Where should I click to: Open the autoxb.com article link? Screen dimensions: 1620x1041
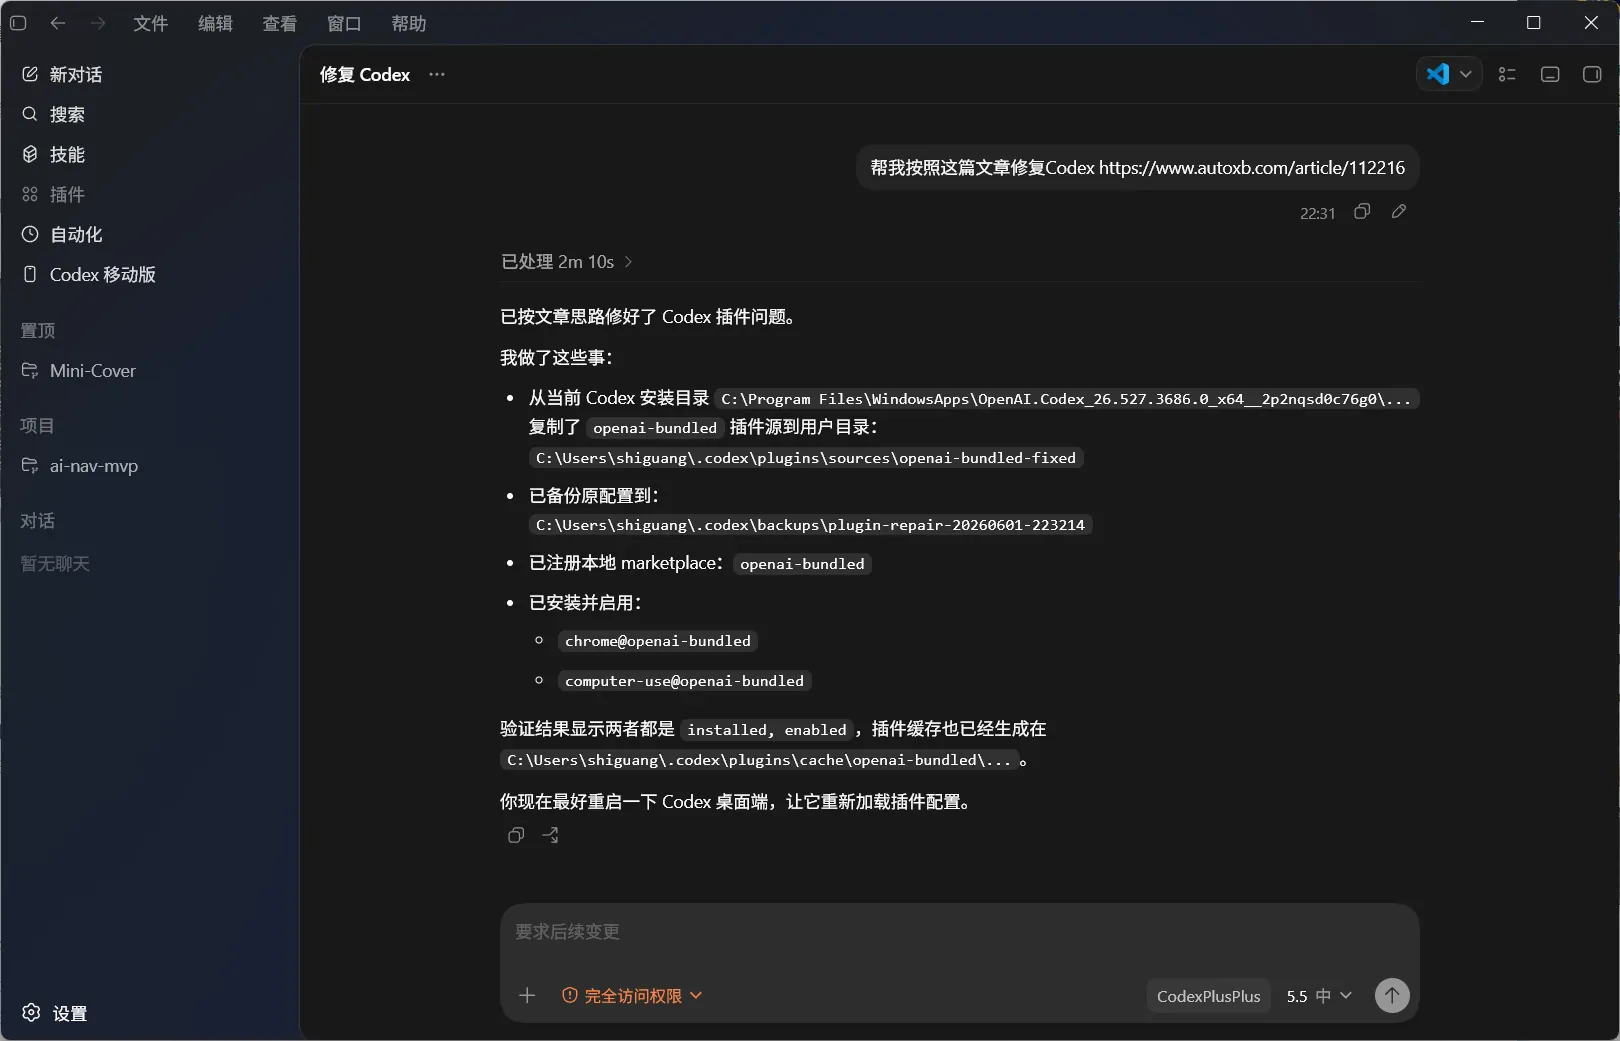[1252, 168]
